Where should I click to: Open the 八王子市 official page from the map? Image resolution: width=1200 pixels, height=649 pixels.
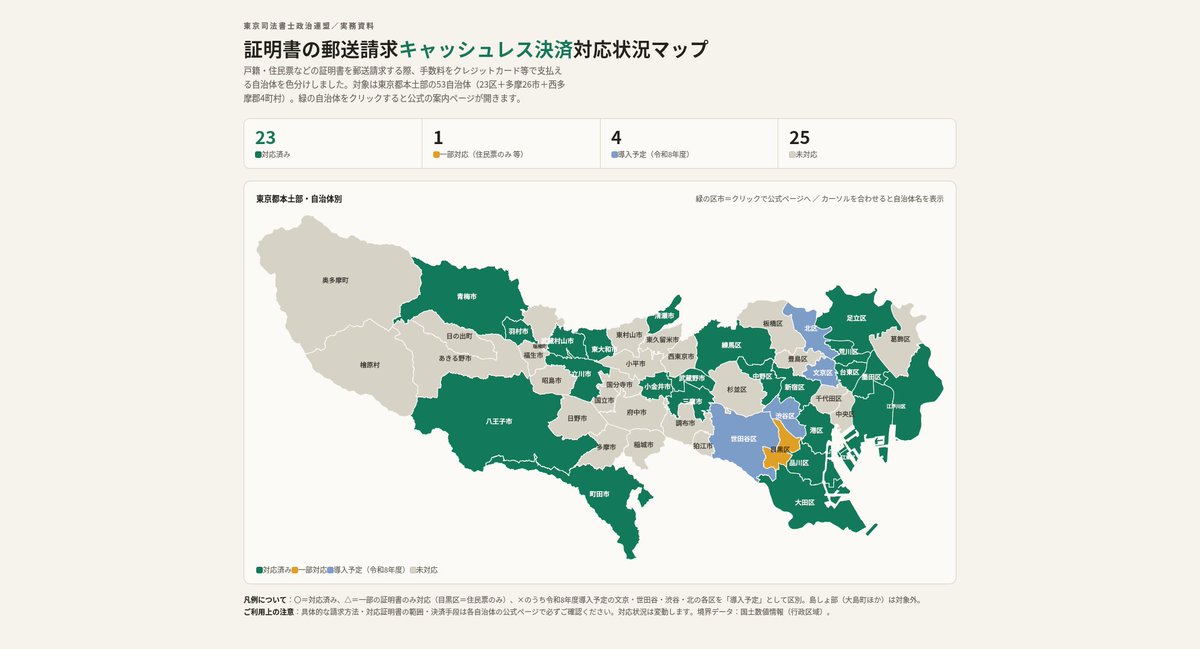point(499,422)
